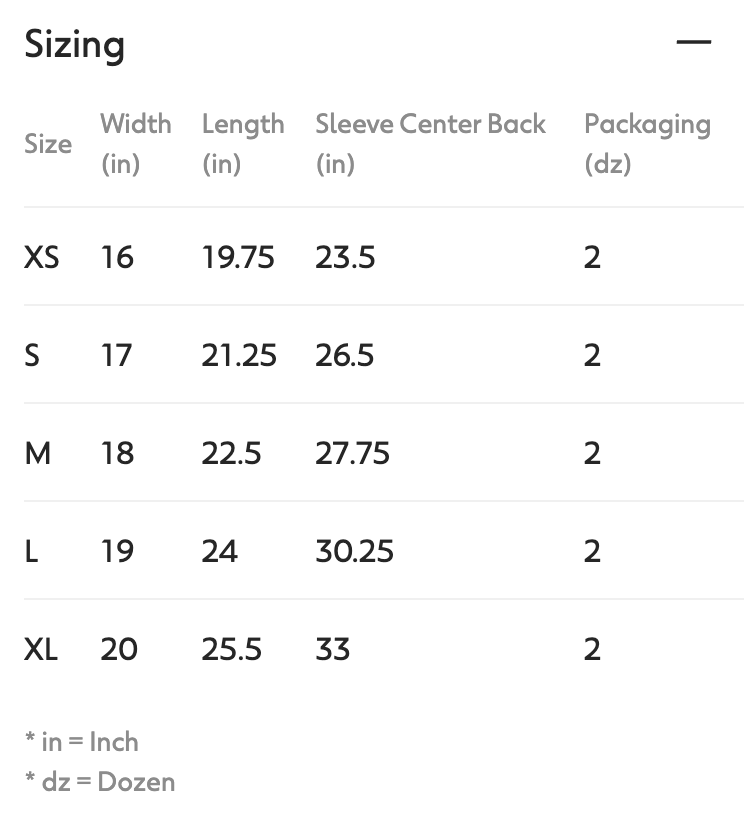
Task: Click the XL sleeve value 33
Action: [x=332, y=649]
